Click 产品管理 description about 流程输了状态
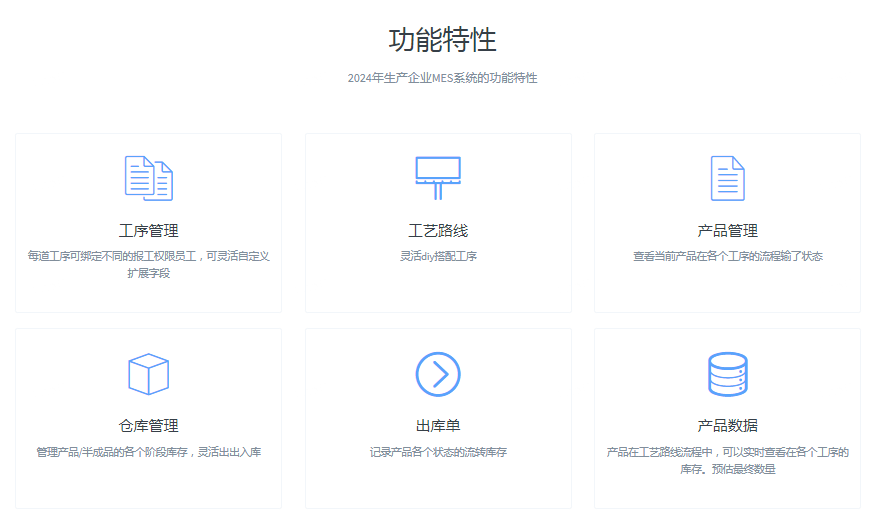 point(727,256)
